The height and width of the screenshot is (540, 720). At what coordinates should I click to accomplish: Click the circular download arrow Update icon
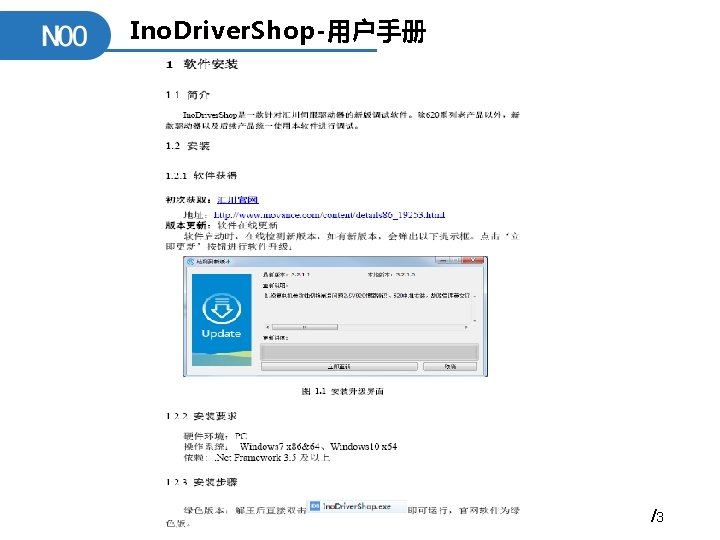coord(221,308)
